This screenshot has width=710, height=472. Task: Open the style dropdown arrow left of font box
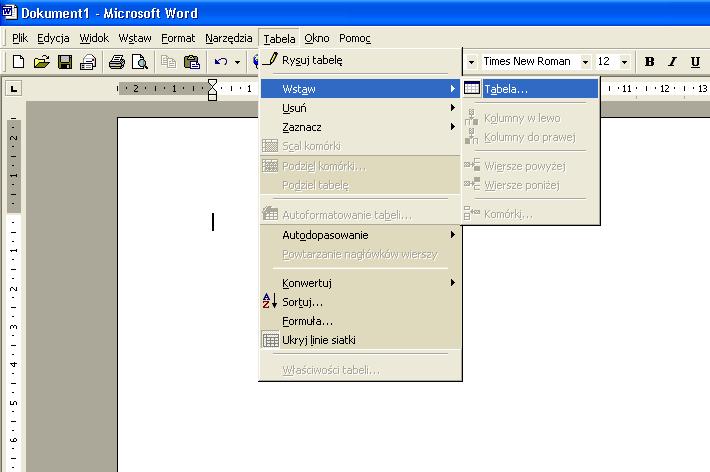coord(471,62)
